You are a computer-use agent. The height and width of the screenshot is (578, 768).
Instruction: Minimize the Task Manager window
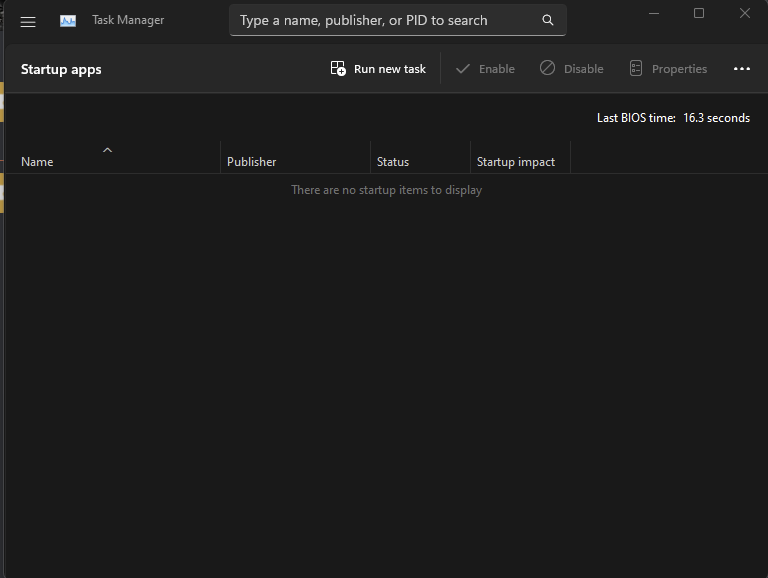pos(654,13)
